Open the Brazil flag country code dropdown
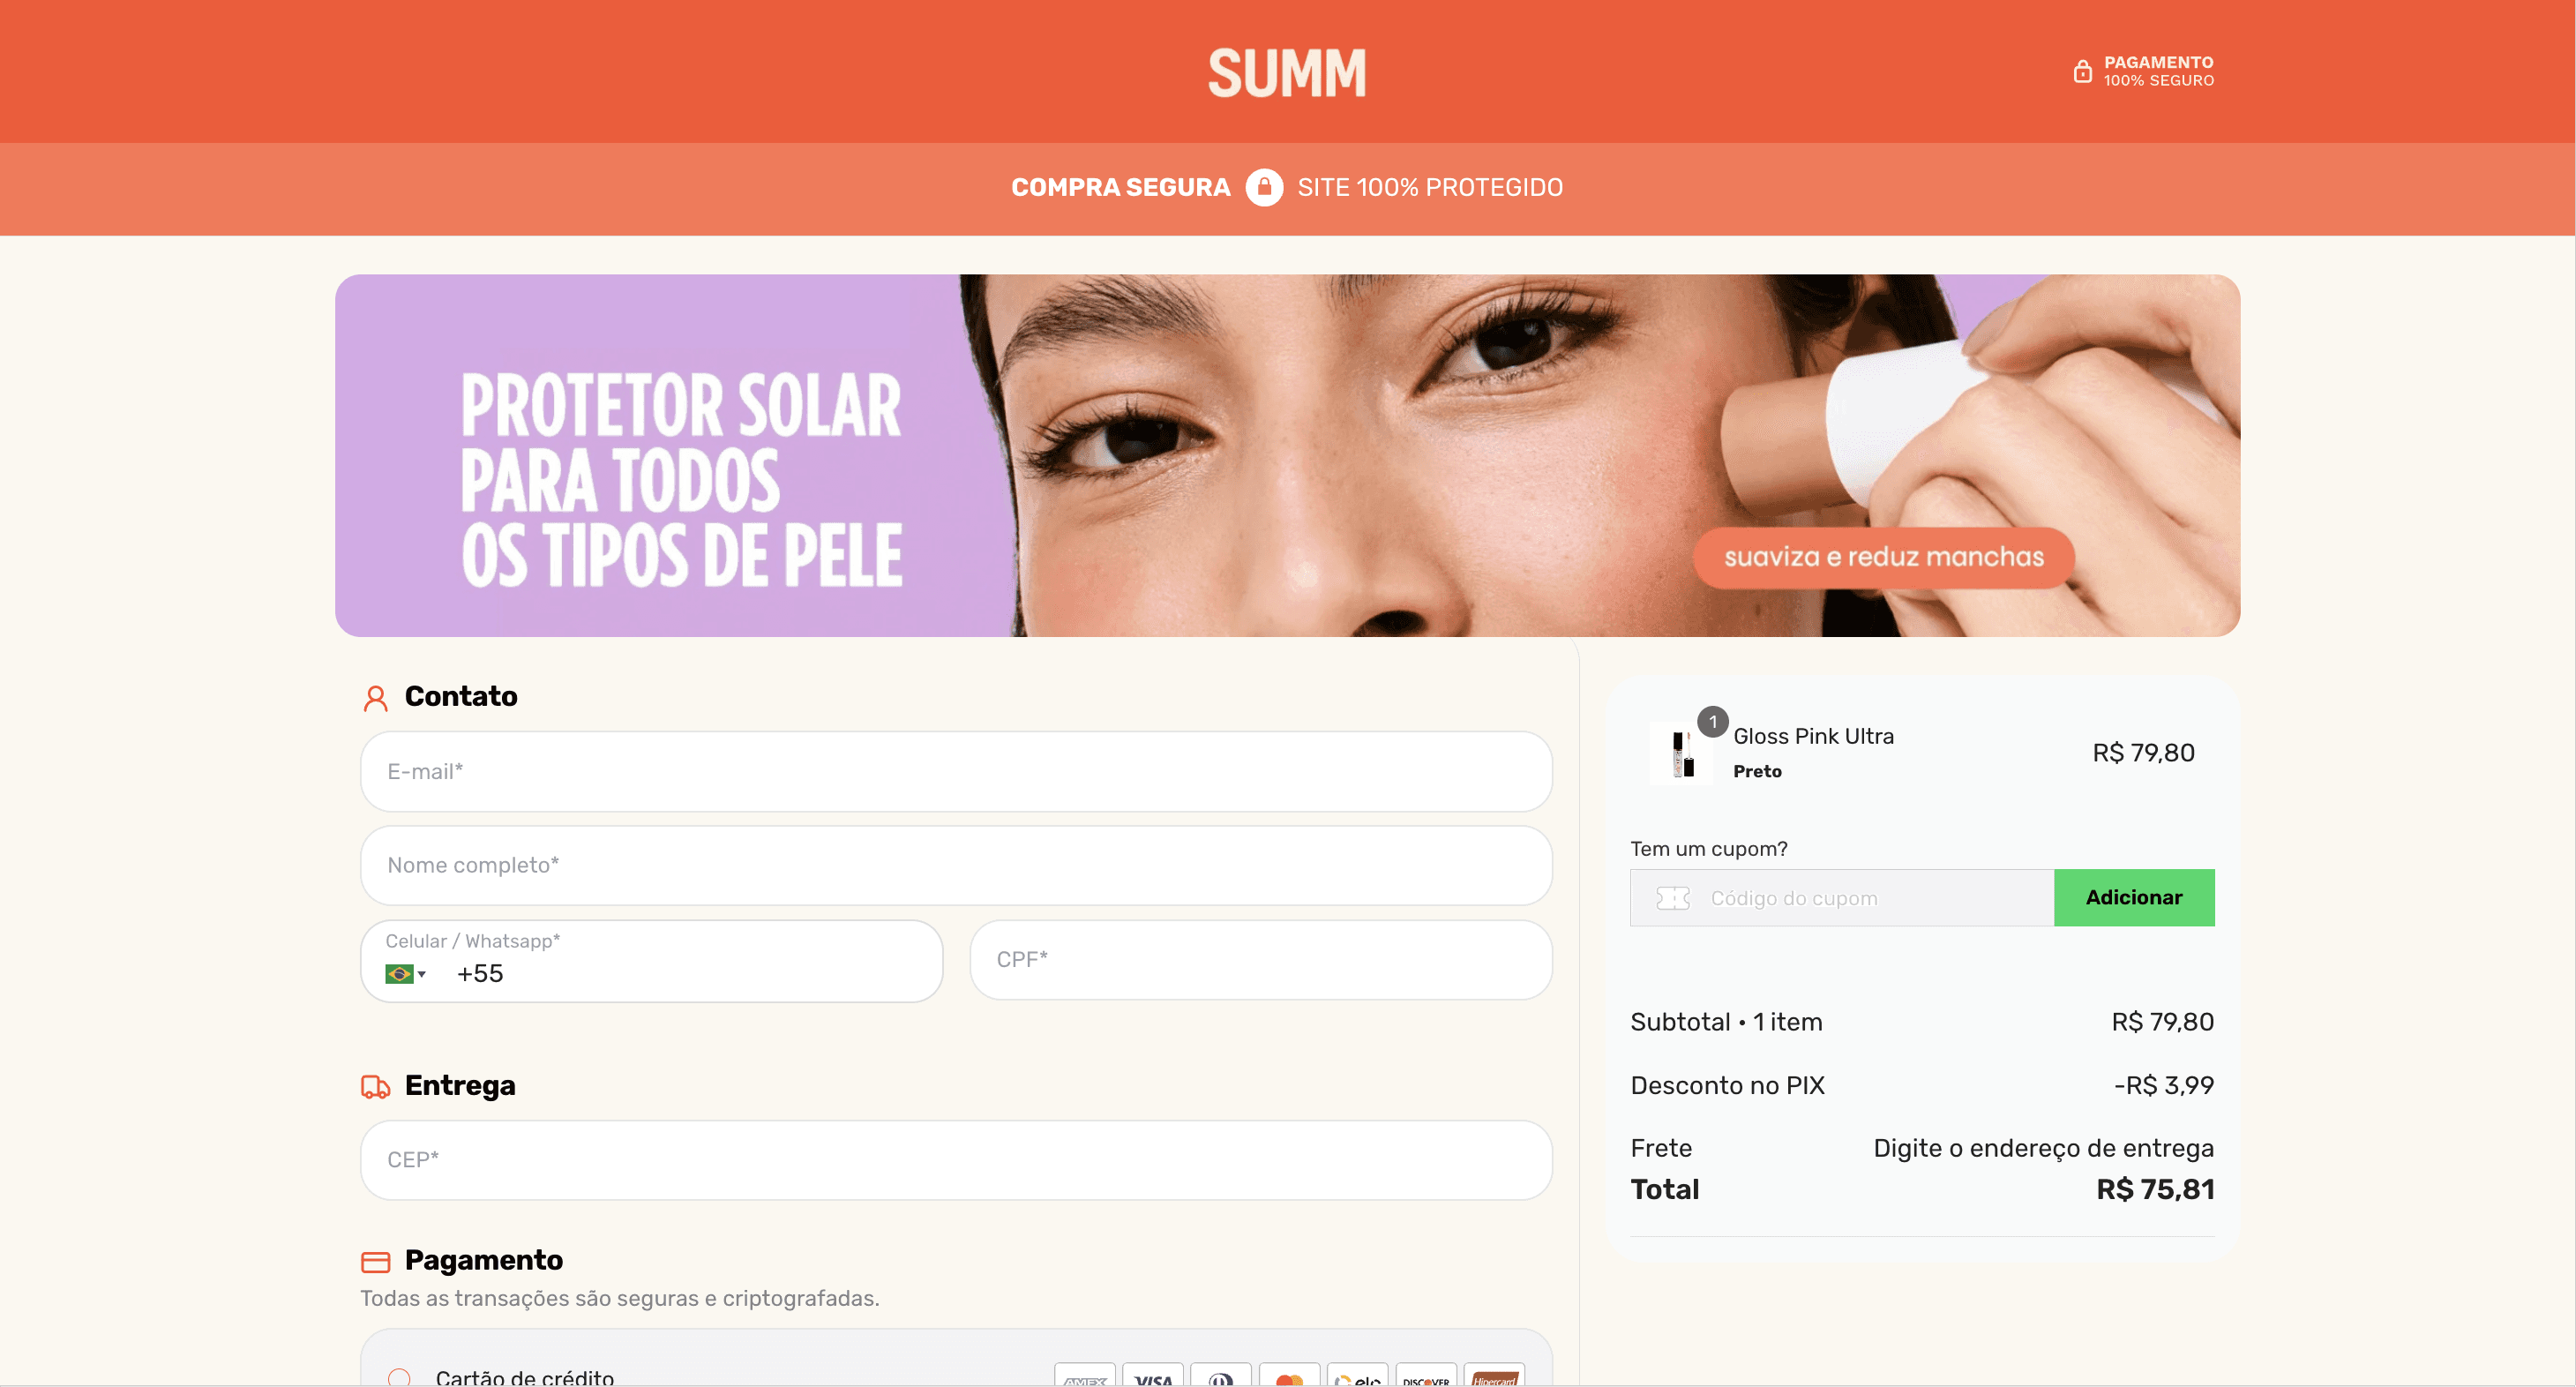This screenshot has height=1387, width=2576. (405, 974)
